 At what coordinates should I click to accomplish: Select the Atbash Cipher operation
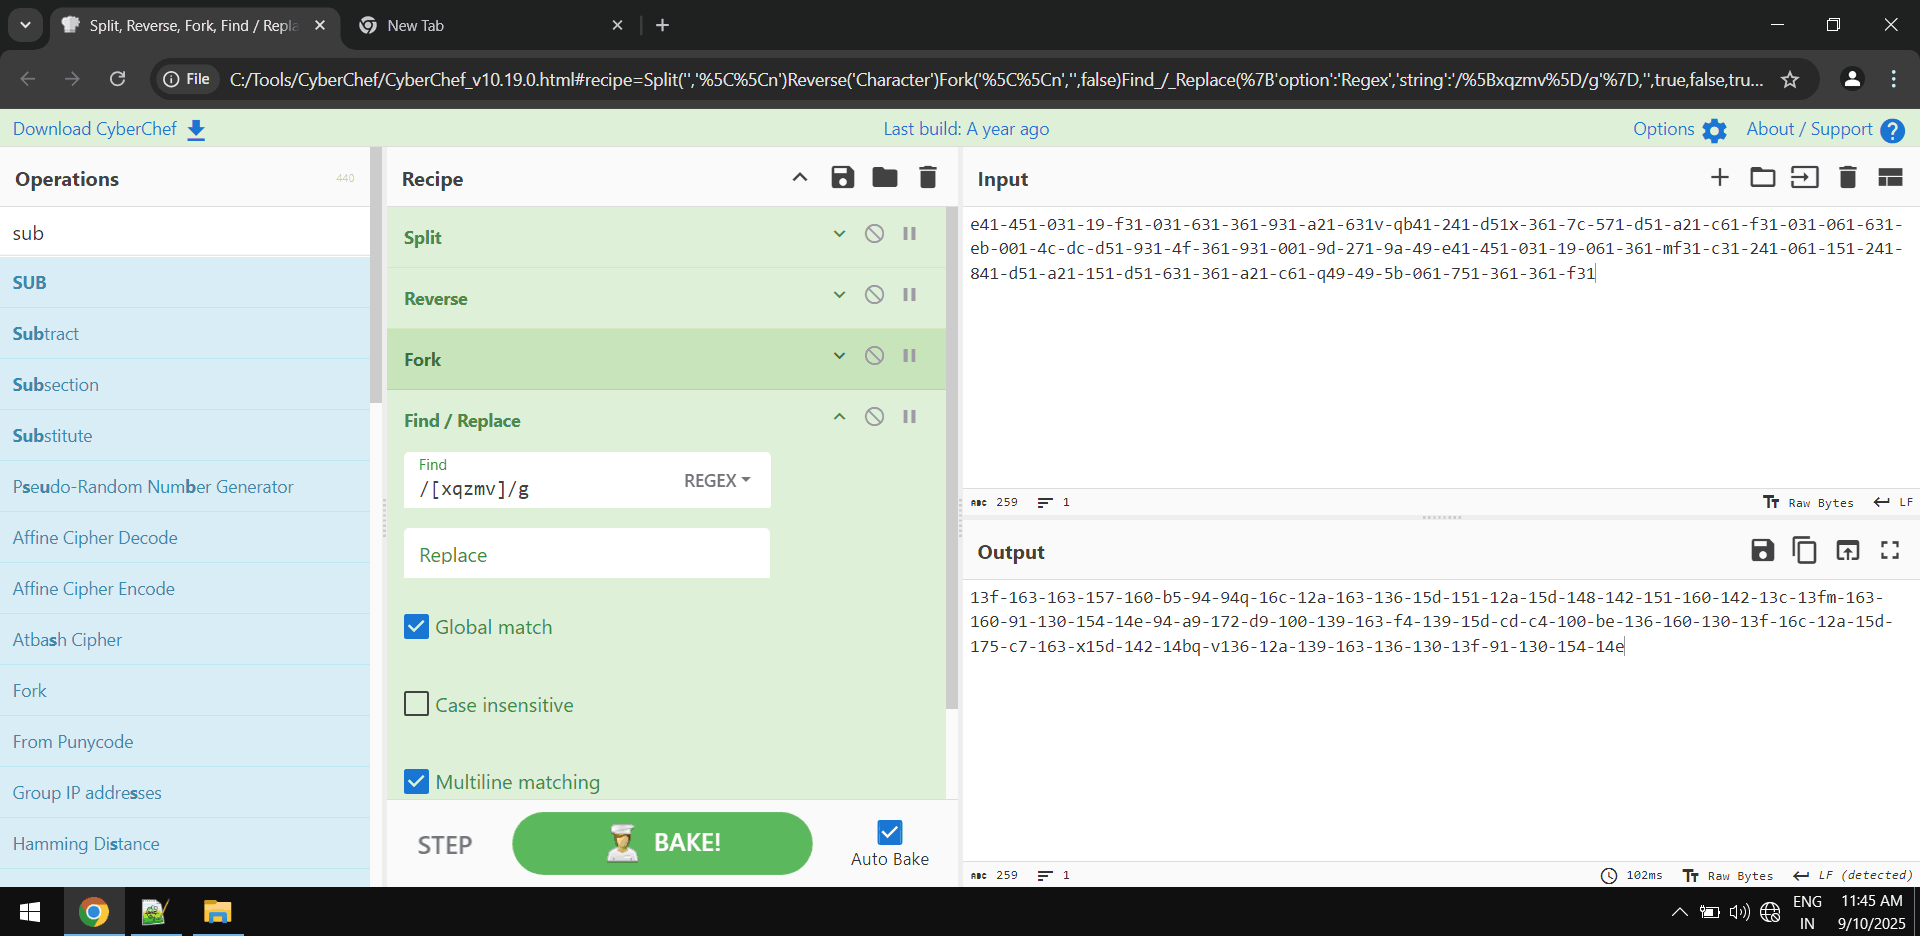pyautogui.click(x=185, y=639)
